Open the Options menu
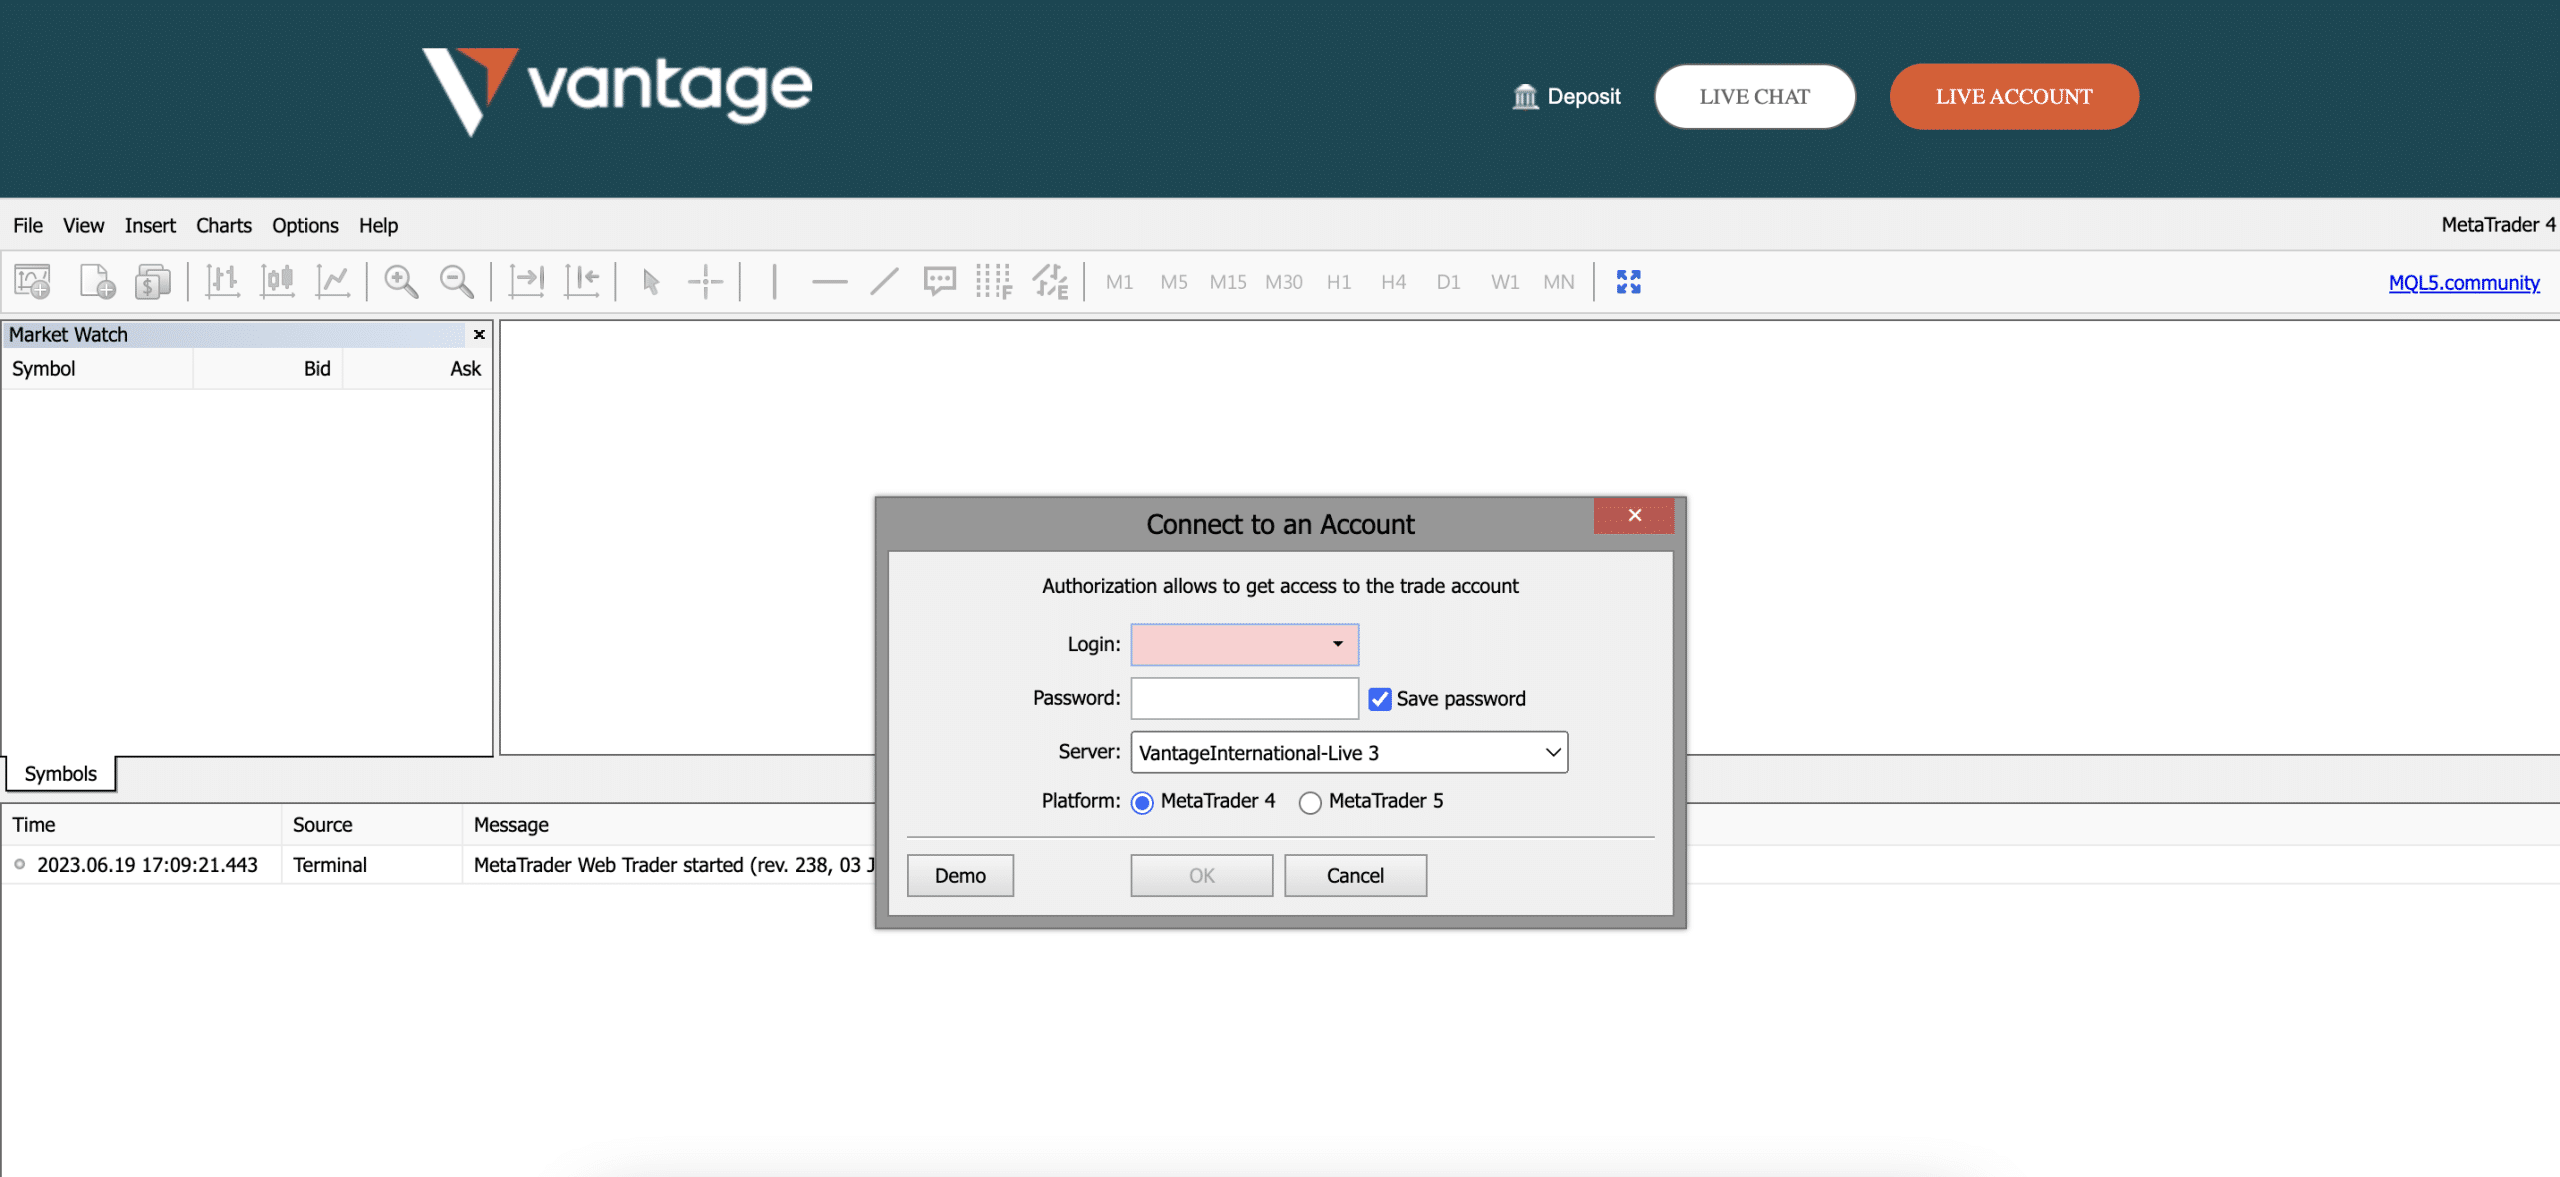This screenshot has width=2560, height=1177. click(x=305, y=226)
